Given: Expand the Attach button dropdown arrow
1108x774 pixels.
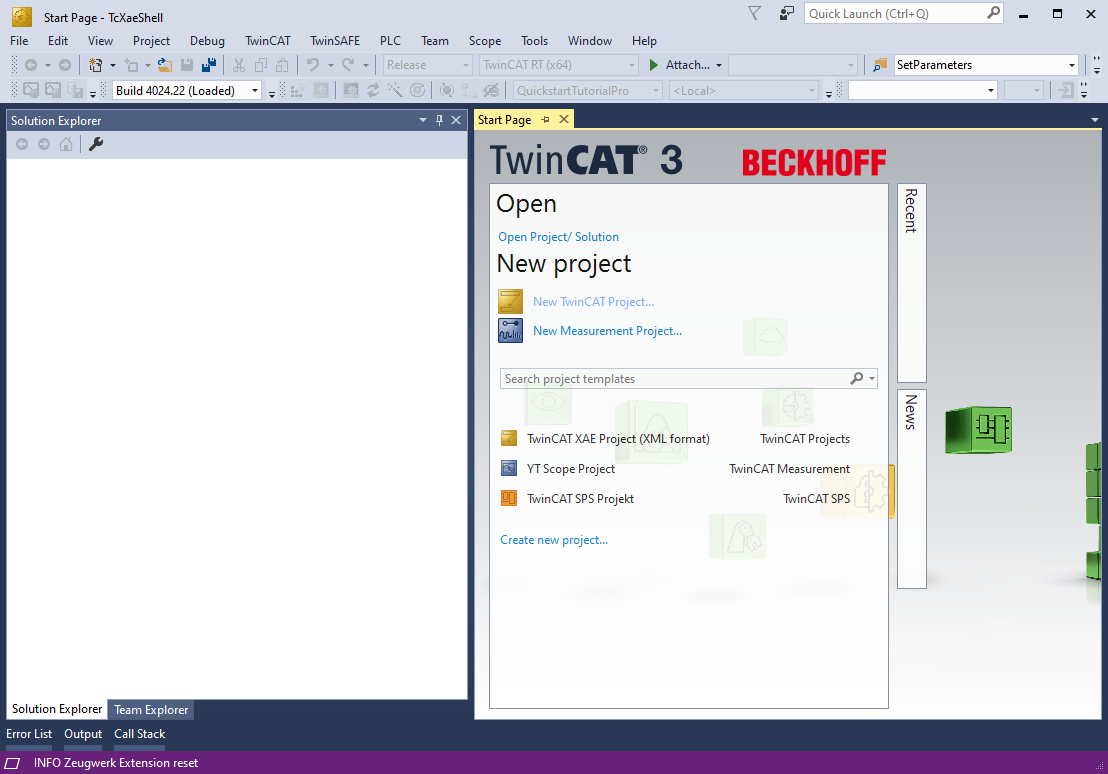Looking at the screenshot, I should pyautogui.click(x=719, y=65).
